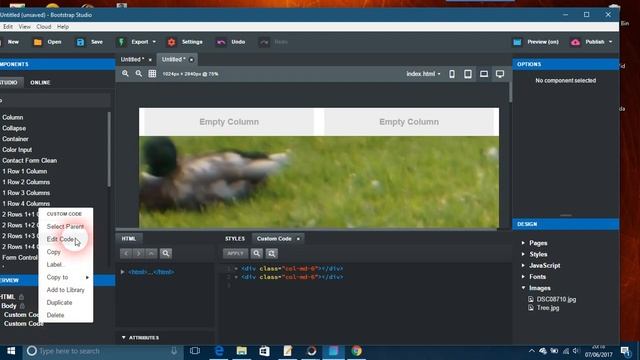Select the Container component
This screenshot has width=640, height=360.
click(15, 139)
